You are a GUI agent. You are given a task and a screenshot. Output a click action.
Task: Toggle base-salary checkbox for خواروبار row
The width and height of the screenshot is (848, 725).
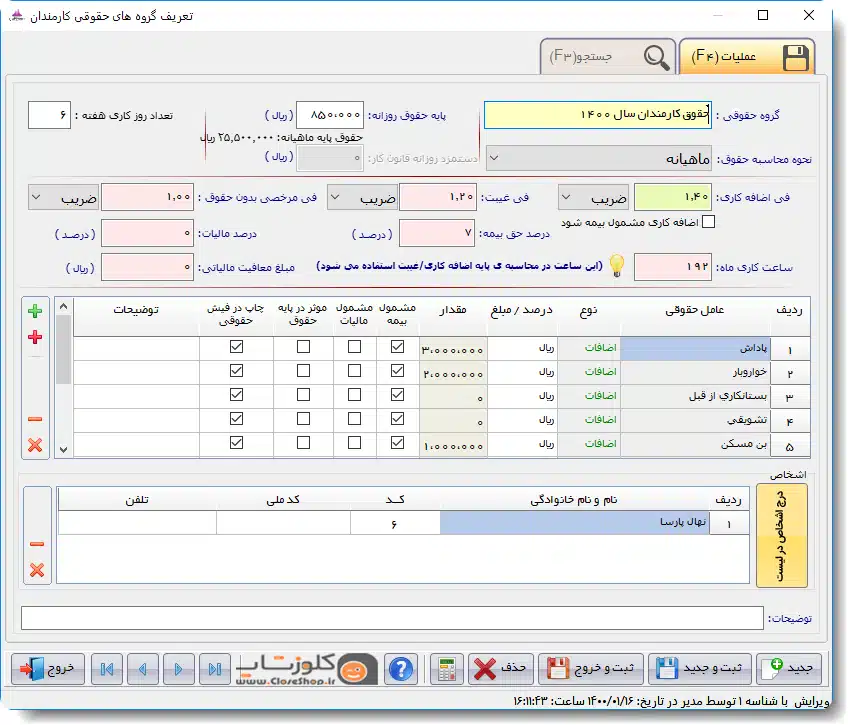[x=303, y=370]
